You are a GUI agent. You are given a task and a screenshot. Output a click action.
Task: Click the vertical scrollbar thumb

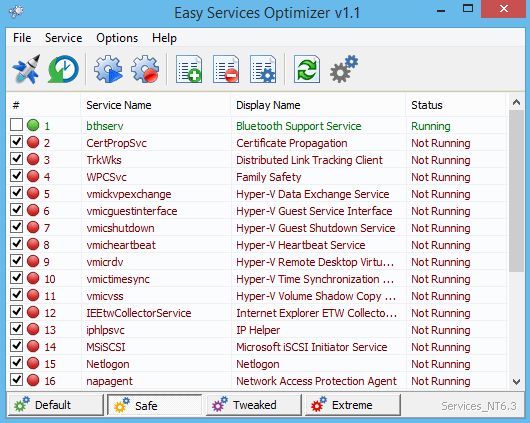pyautogui.click(x=516, y=190)
